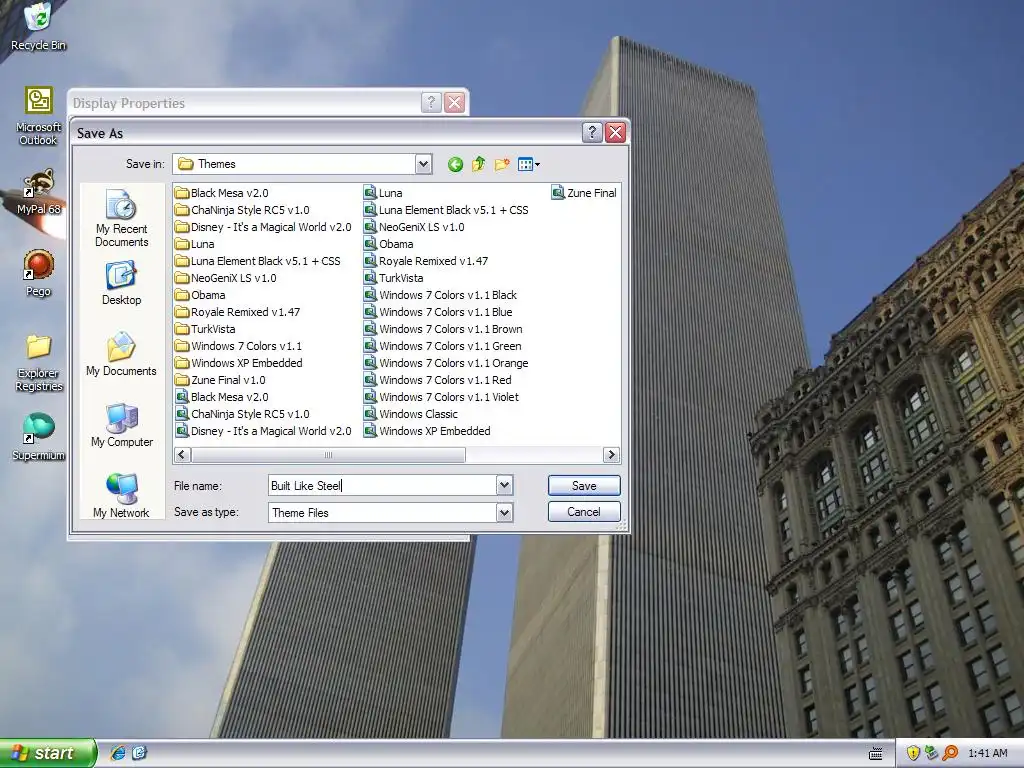1024x768 pixels.
Task: Expand the Save in Themes dropdown
Action: click(x=423, y=164)
